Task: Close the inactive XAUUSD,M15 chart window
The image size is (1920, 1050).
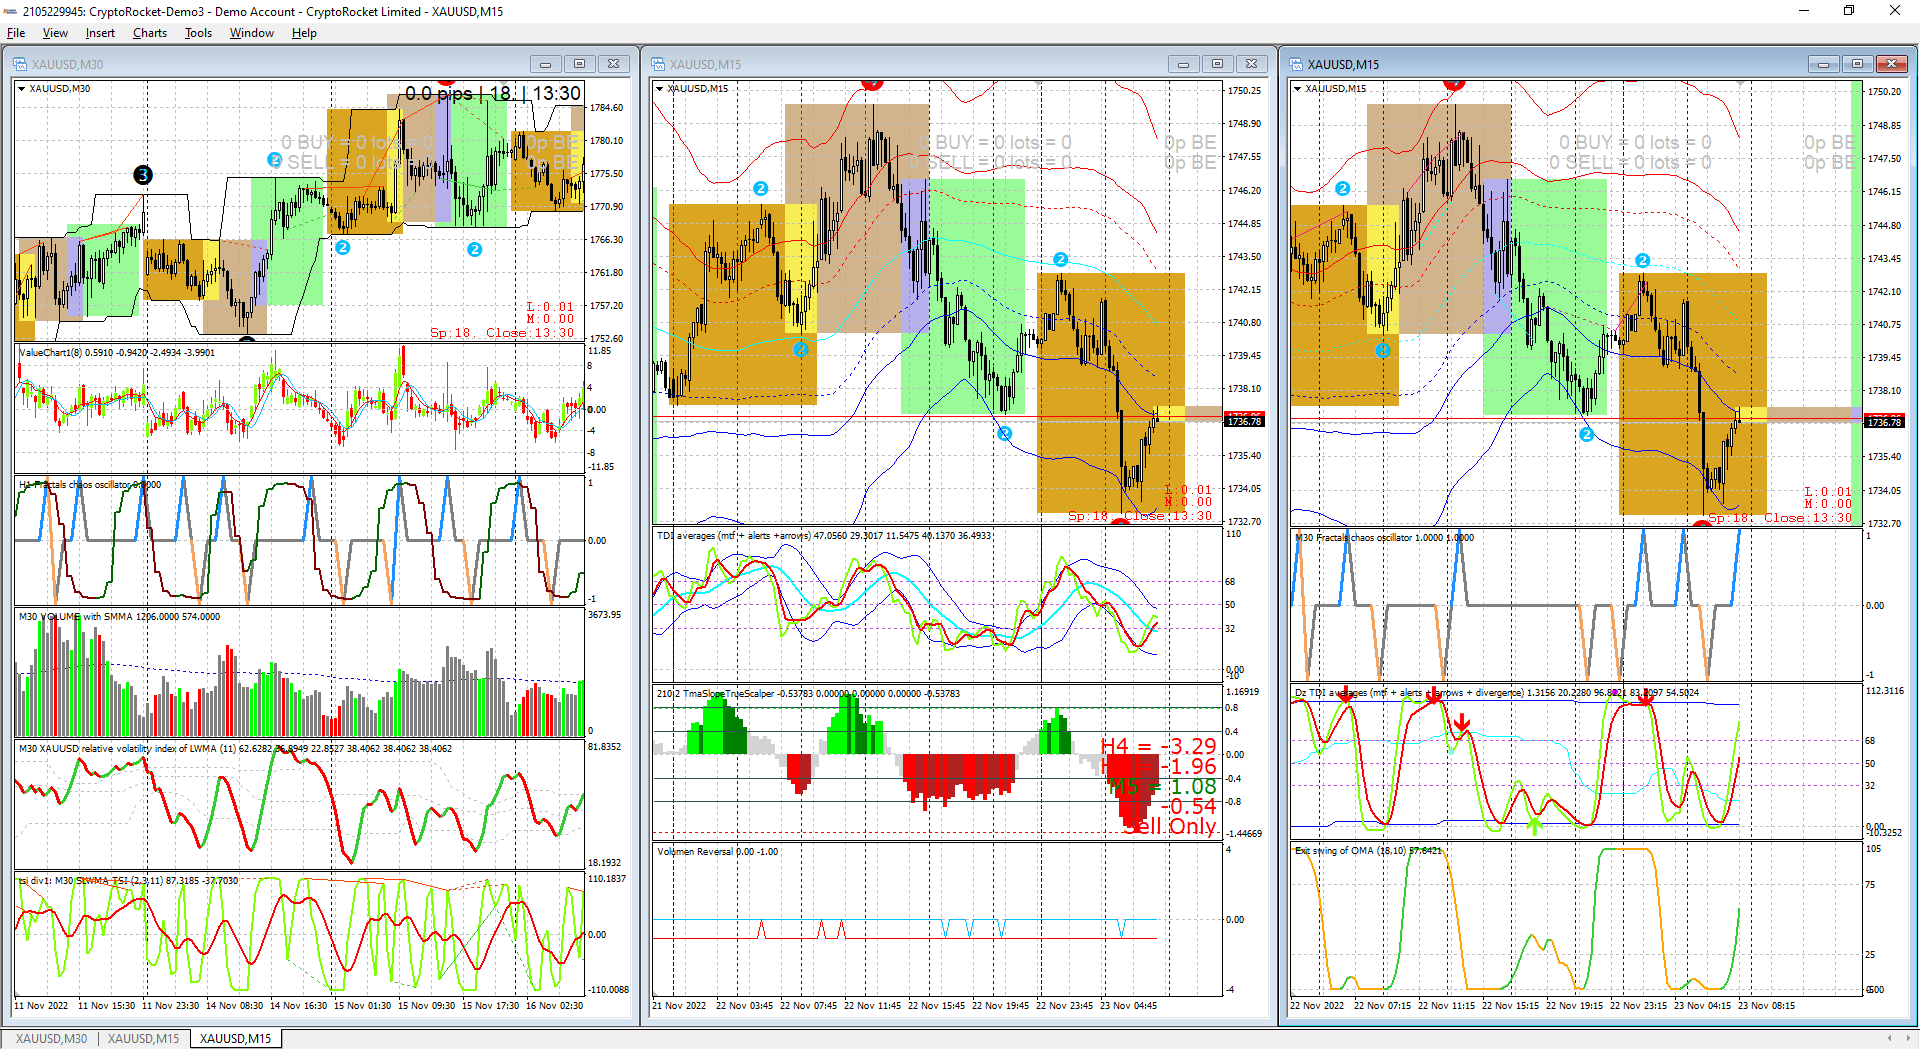Action: (1251, 64)
